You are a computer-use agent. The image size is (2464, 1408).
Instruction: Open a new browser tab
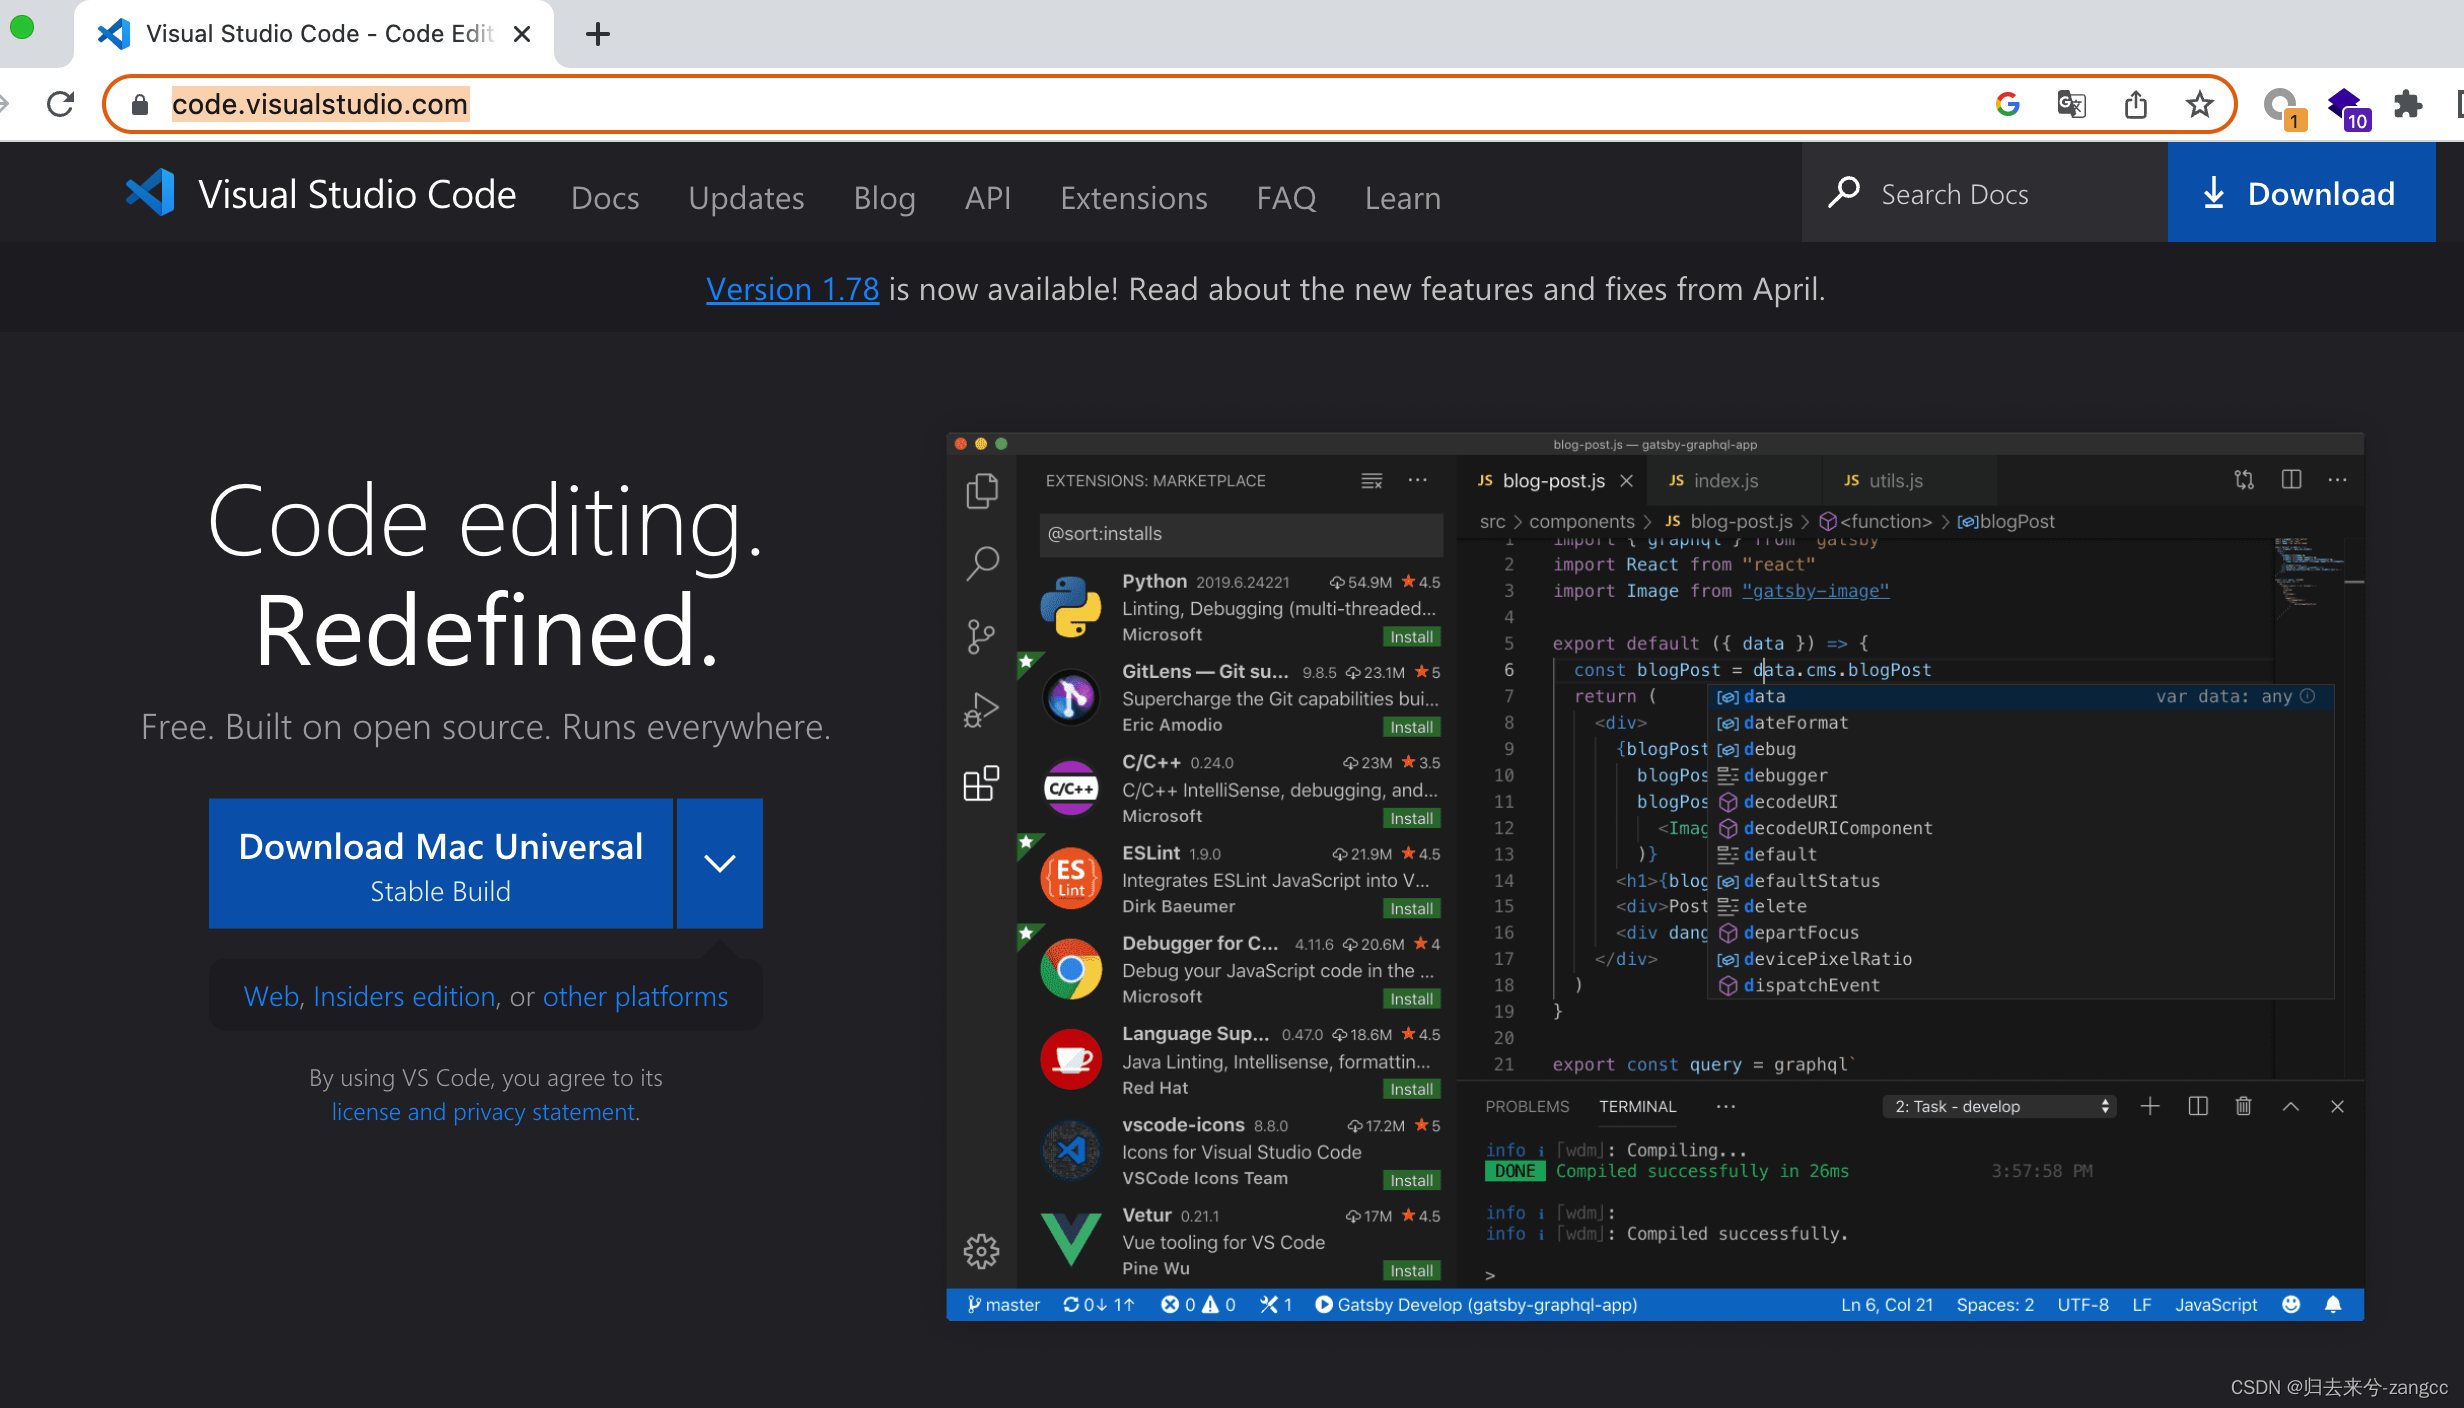[x=598, y=34]
